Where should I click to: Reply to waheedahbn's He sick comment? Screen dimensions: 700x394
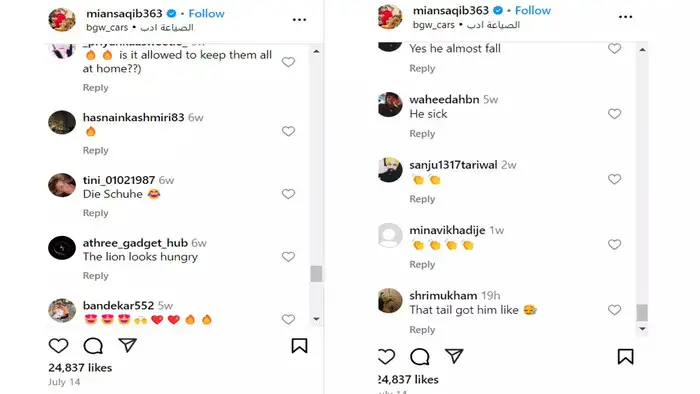click(x=422, y=133)
